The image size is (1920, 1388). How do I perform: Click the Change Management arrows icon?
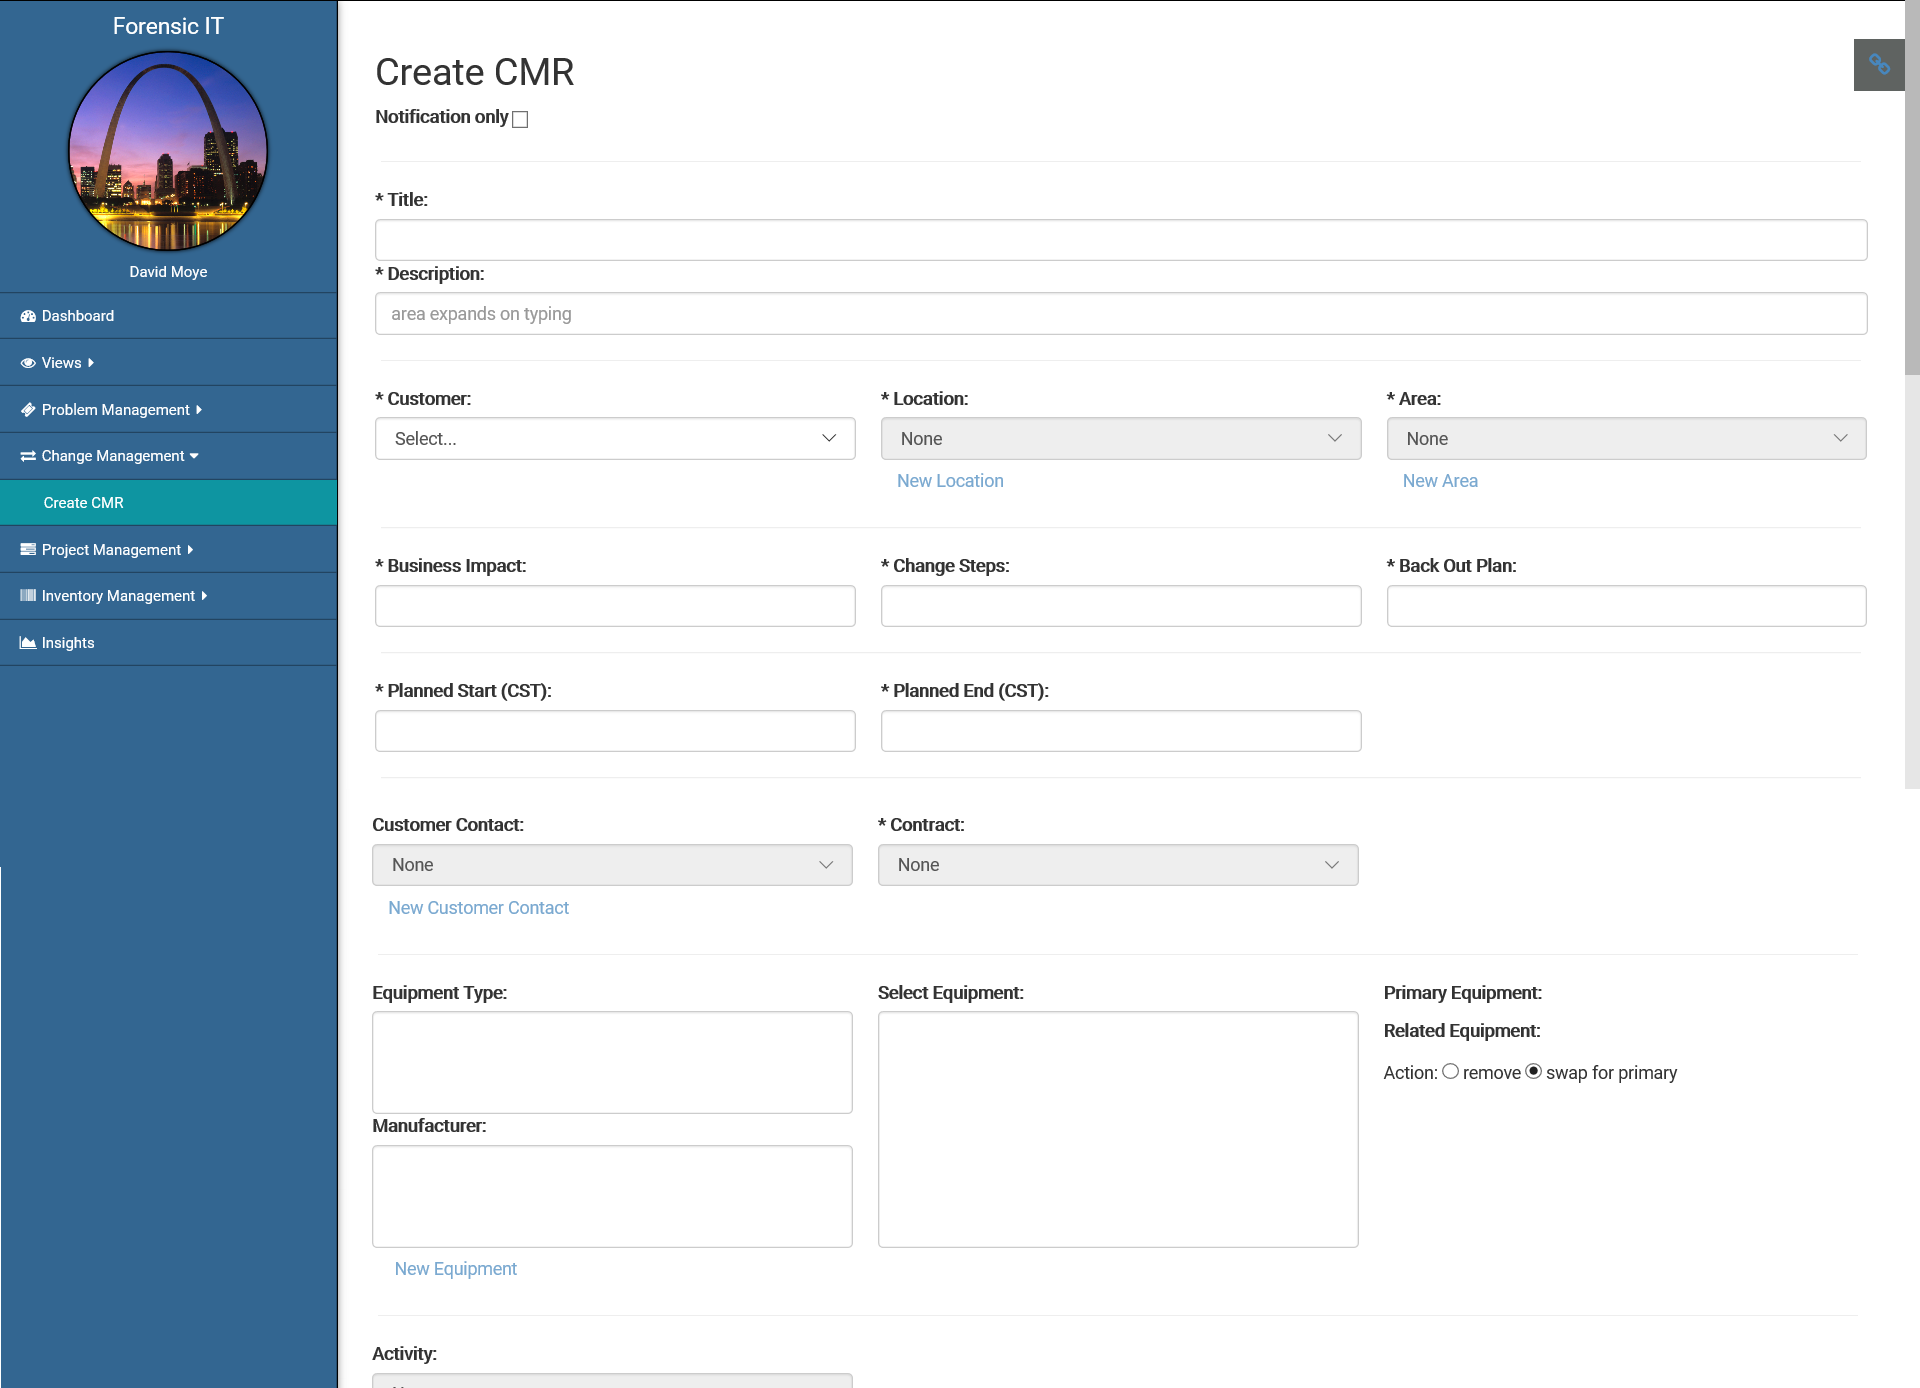(x=28, y=456)
